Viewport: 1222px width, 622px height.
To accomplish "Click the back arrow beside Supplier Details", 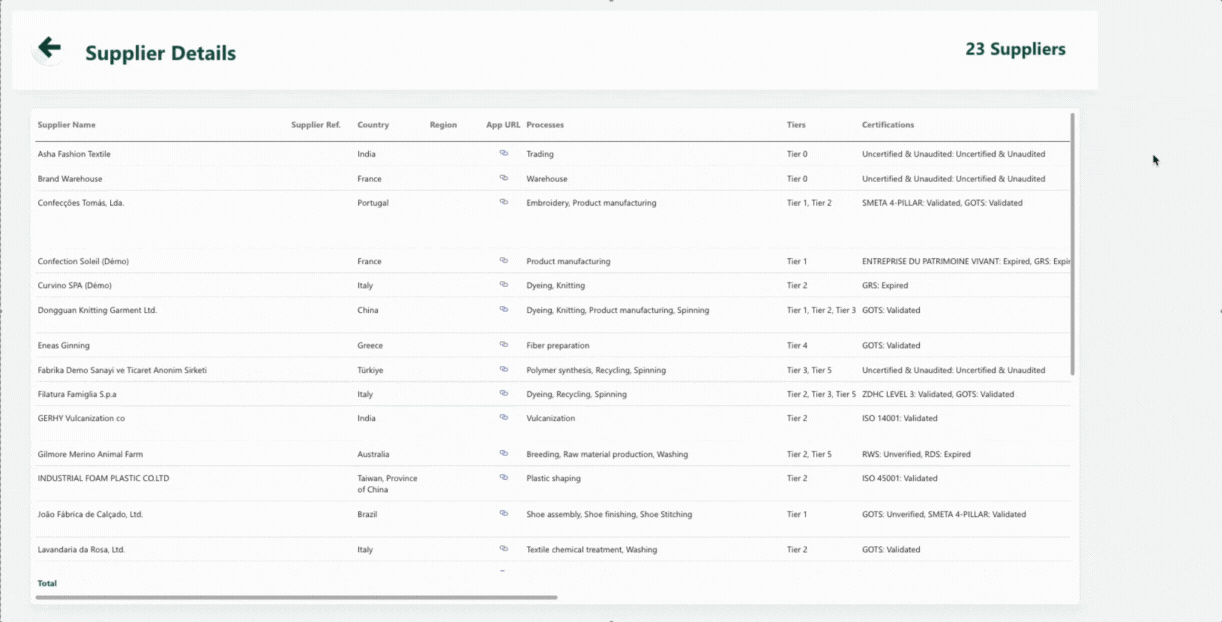I will coord(48,48).
